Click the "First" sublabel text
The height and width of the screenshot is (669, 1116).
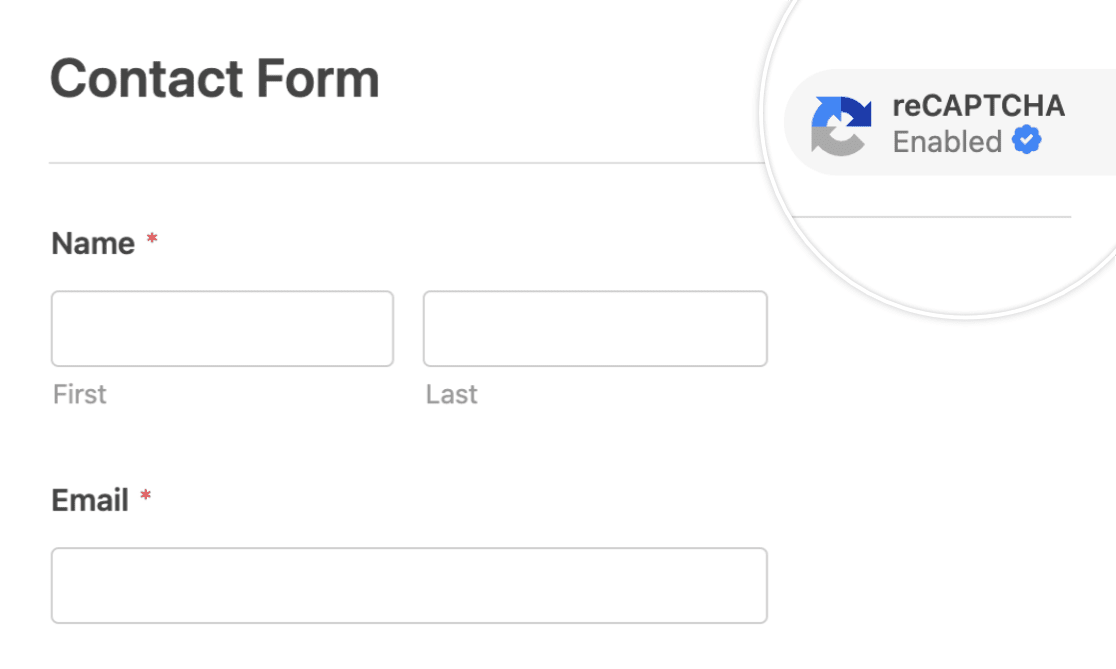(x=80, y=394)
